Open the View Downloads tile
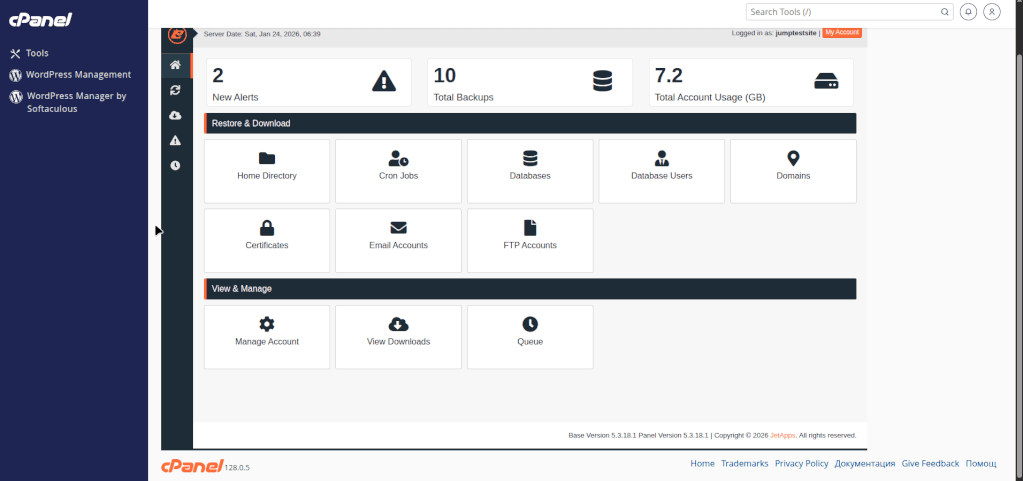 click(x=398, y=337)
